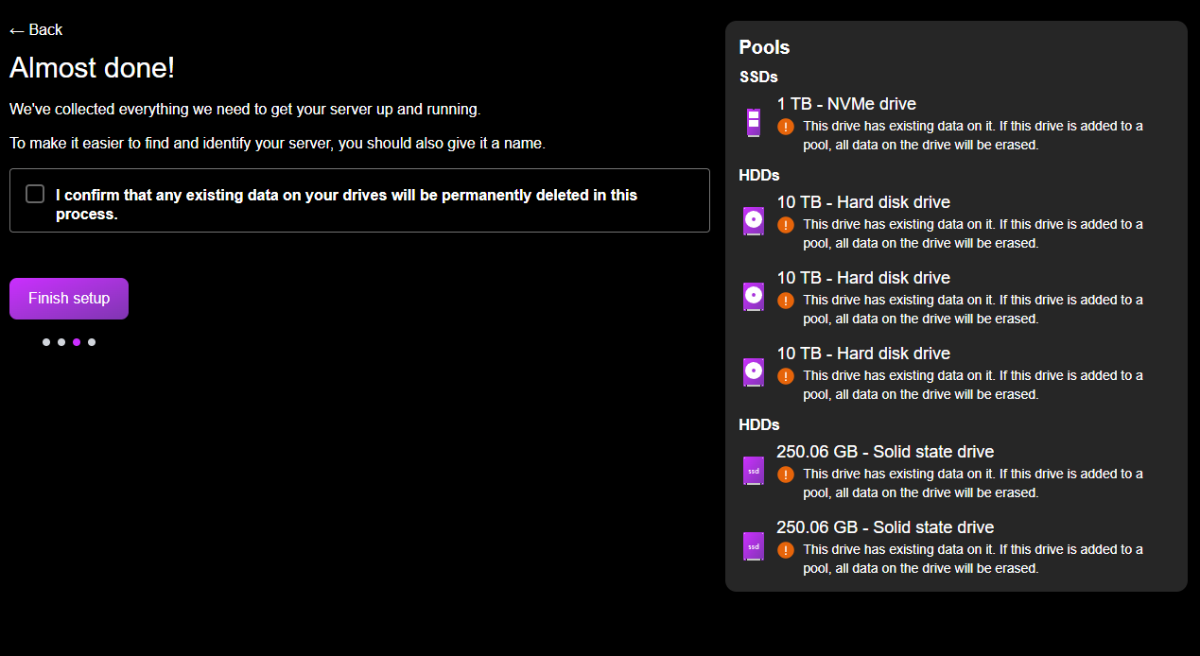Click warning icon under first solid state drive
Viewport: 1200px width, 656px height.
tap(786, 474)
